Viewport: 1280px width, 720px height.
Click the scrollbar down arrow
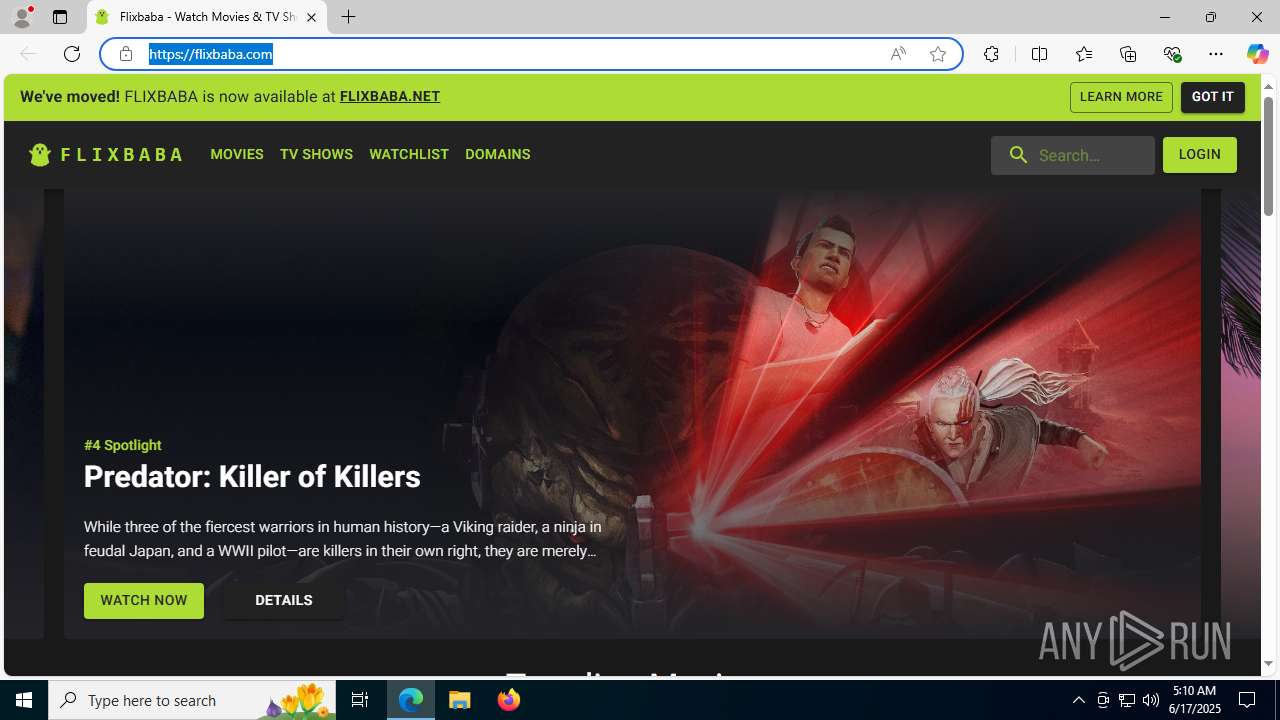(x=1268, y=664)
